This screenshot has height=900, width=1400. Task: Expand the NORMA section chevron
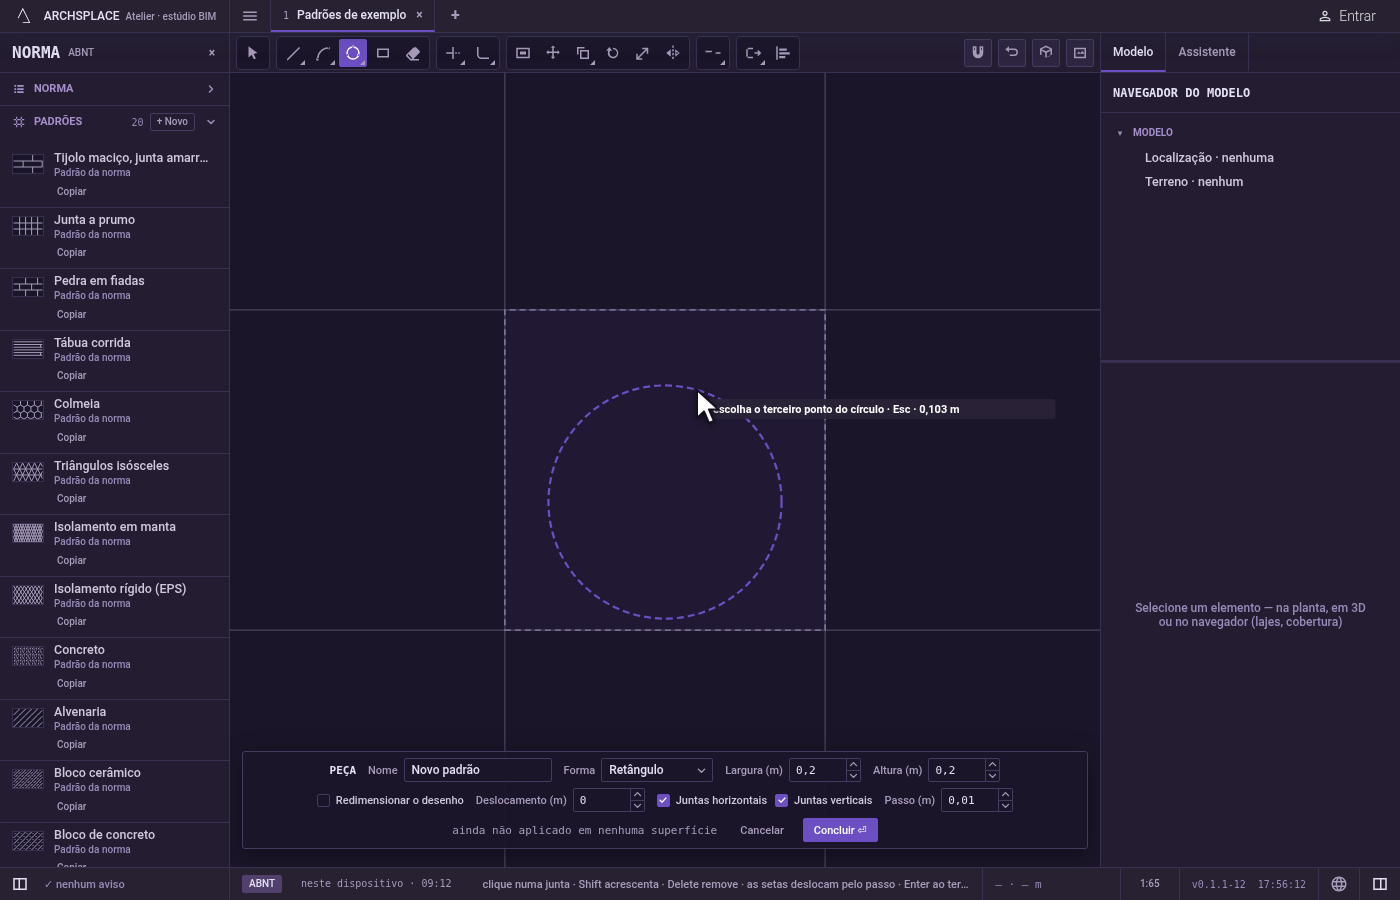210,89
